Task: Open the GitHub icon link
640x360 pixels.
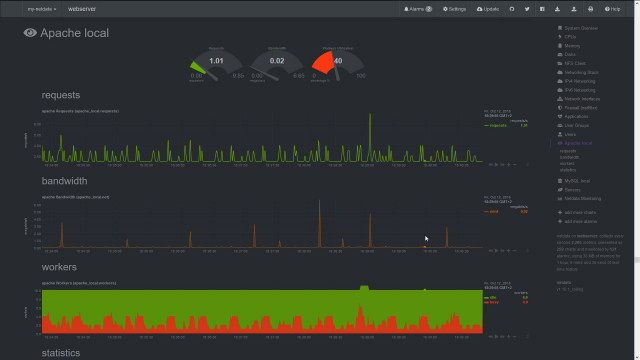Action: 512,9
